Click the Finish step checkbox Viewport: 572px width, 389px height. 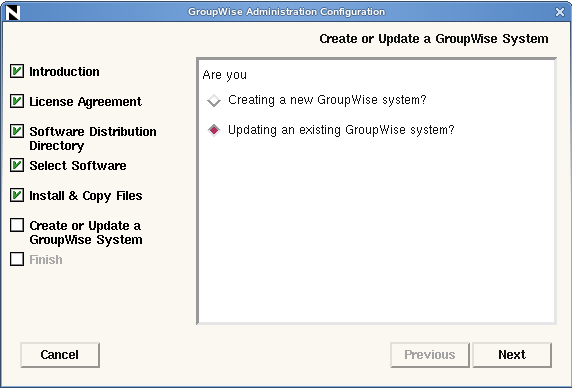[x=17, y=259]
